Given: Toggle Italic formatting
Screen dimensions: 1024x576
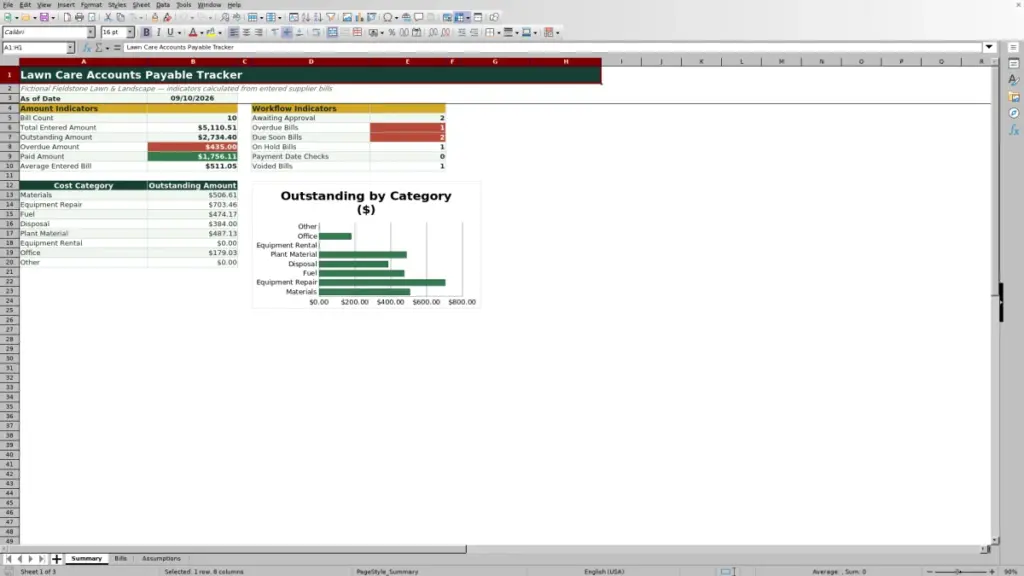Looking at the screenshot, I should [x=159, y=32].
